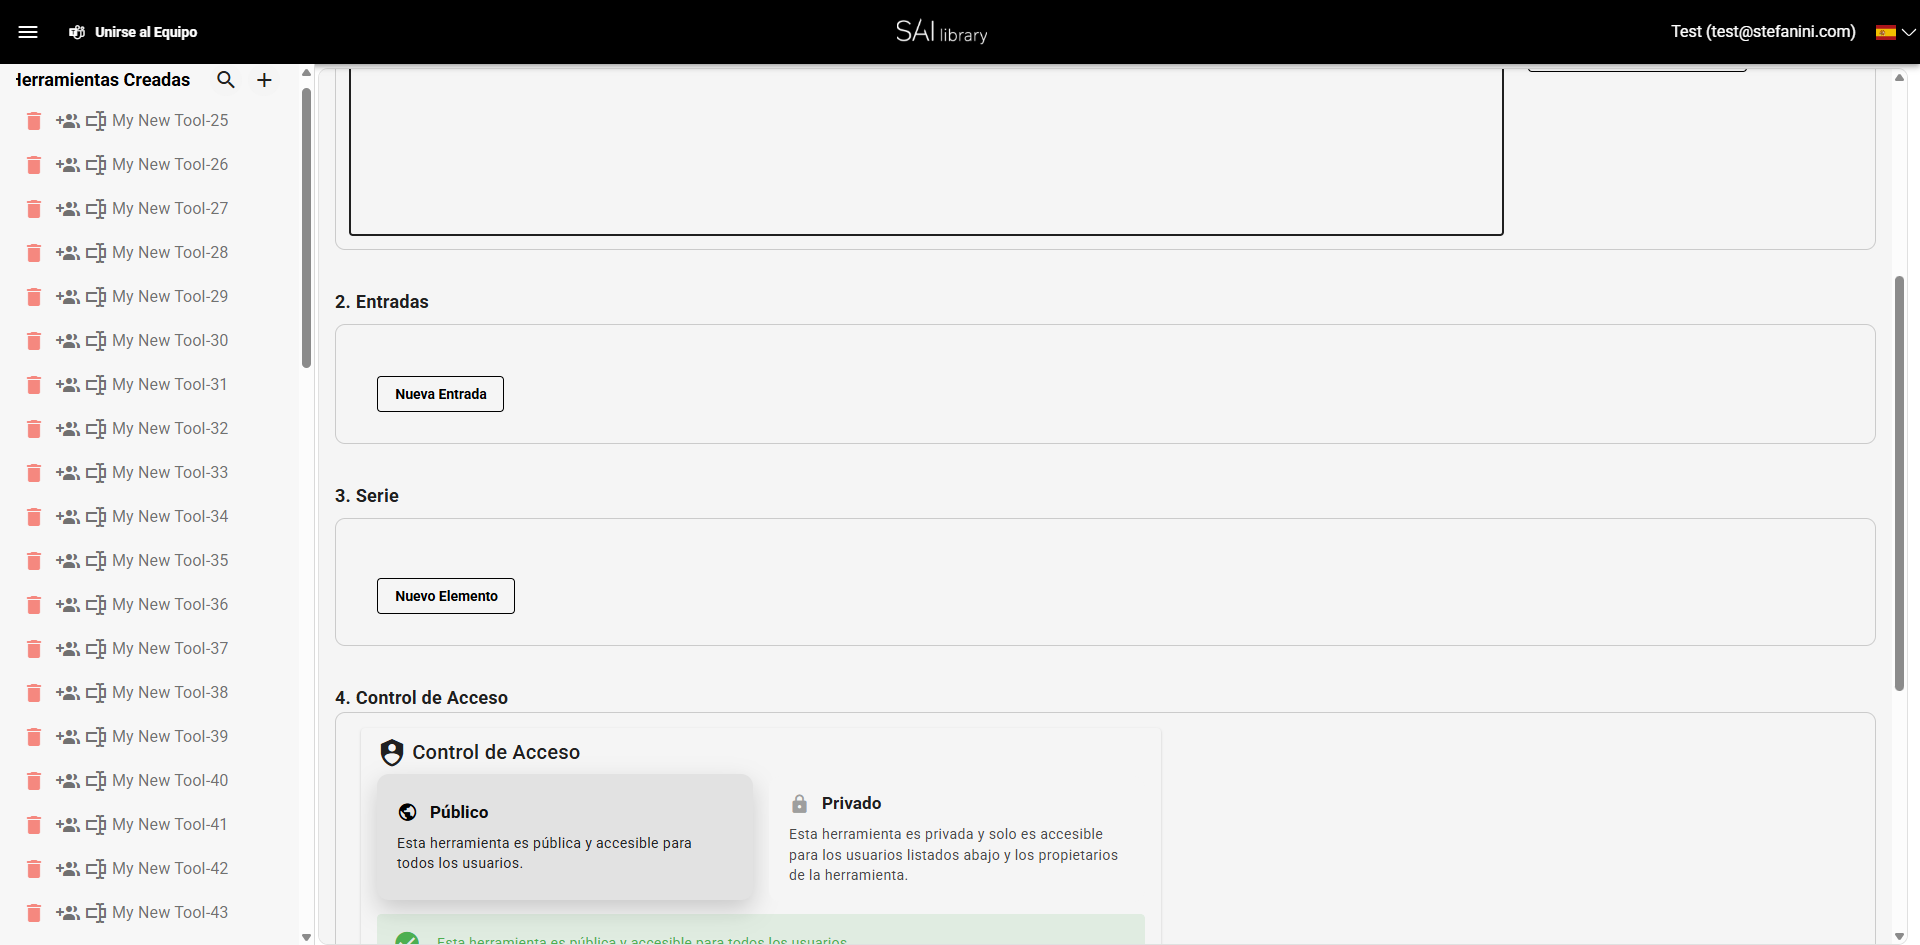Image resolution: width=1920 pixels, height=945 pixels.
Task: Open My New Tool-38 from the list
Action: coord(170,692)
